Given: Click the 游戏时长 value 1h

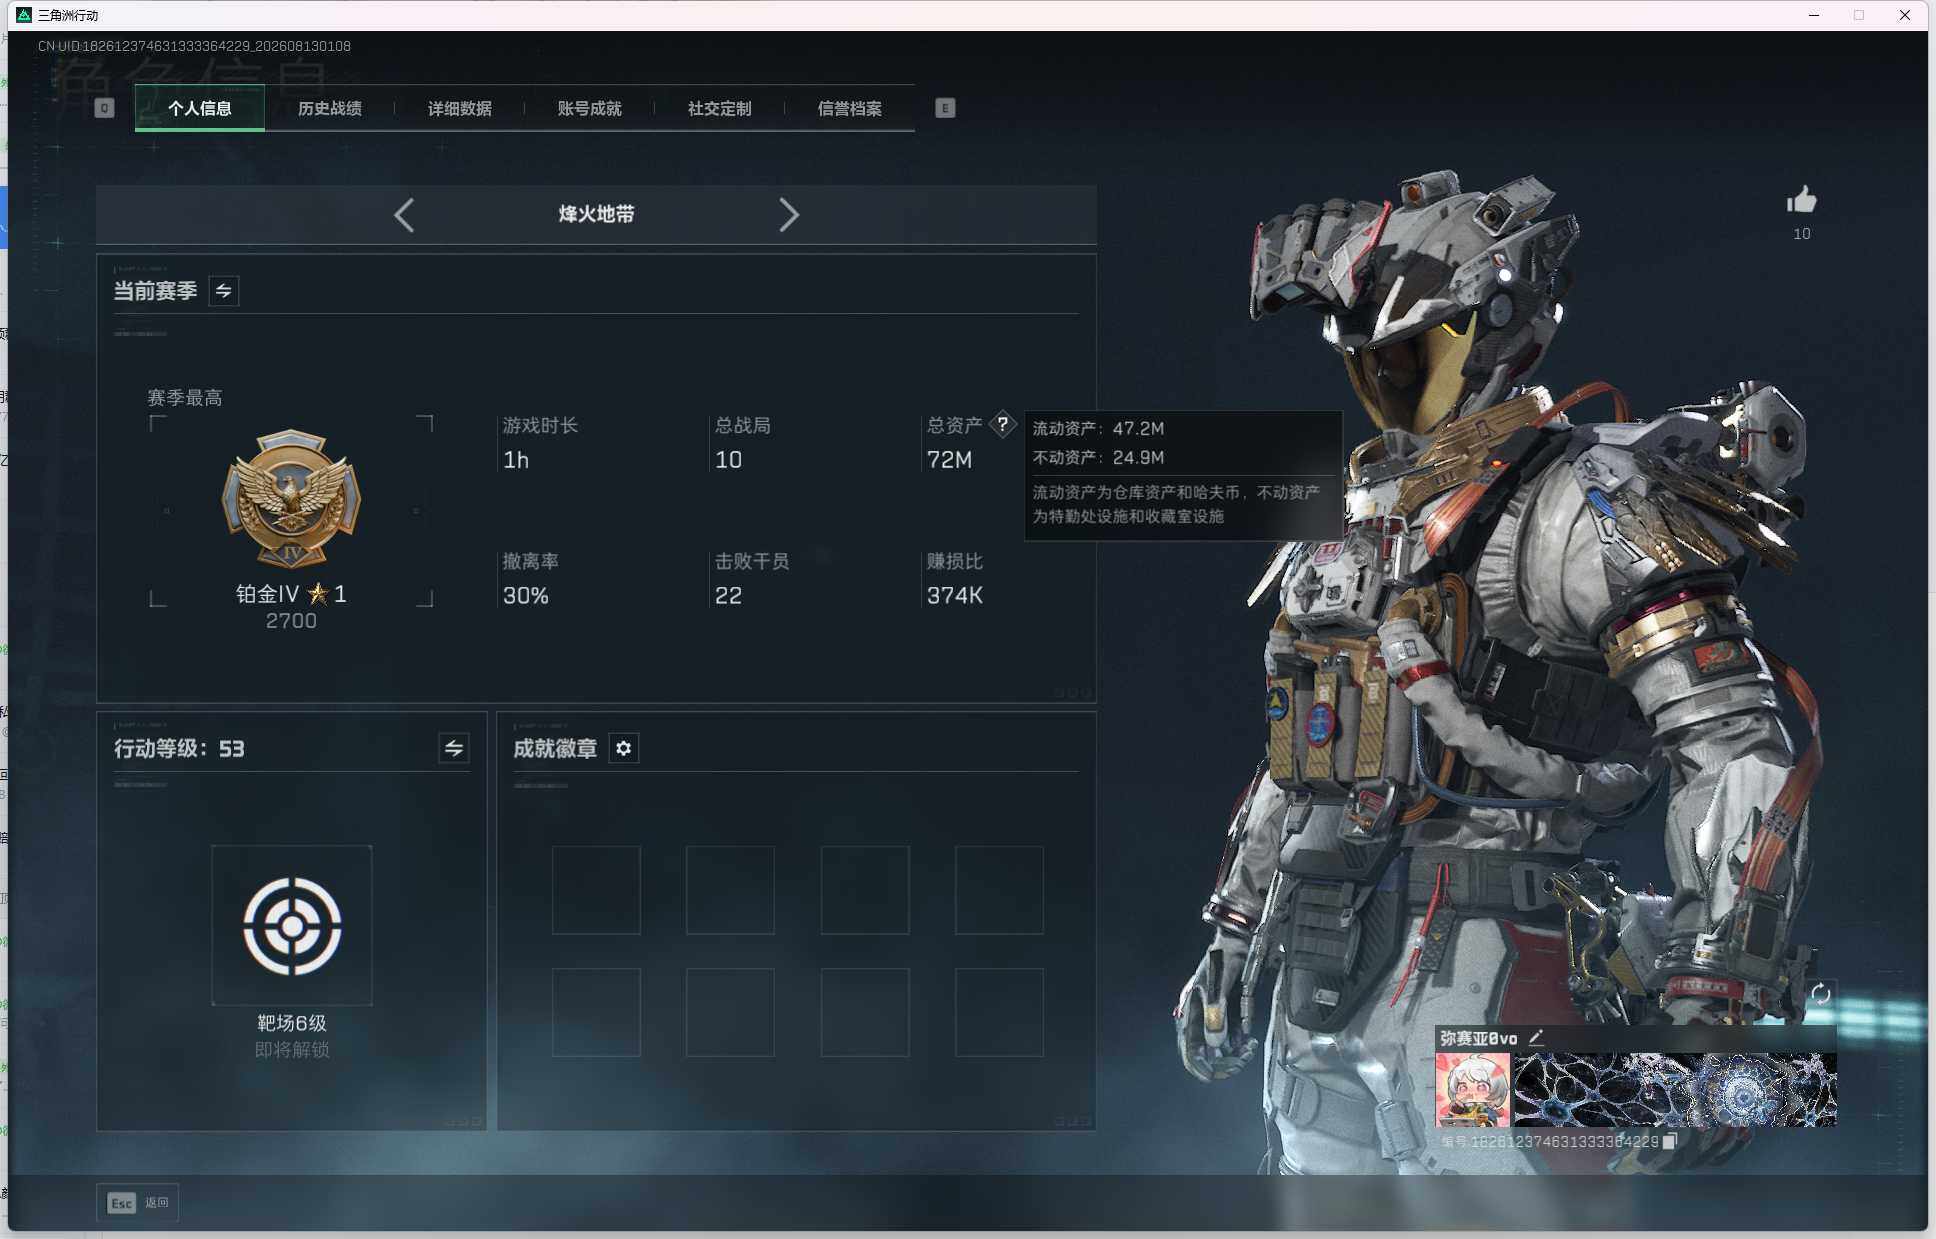Looking at the screenshot, I should (516, 460).
